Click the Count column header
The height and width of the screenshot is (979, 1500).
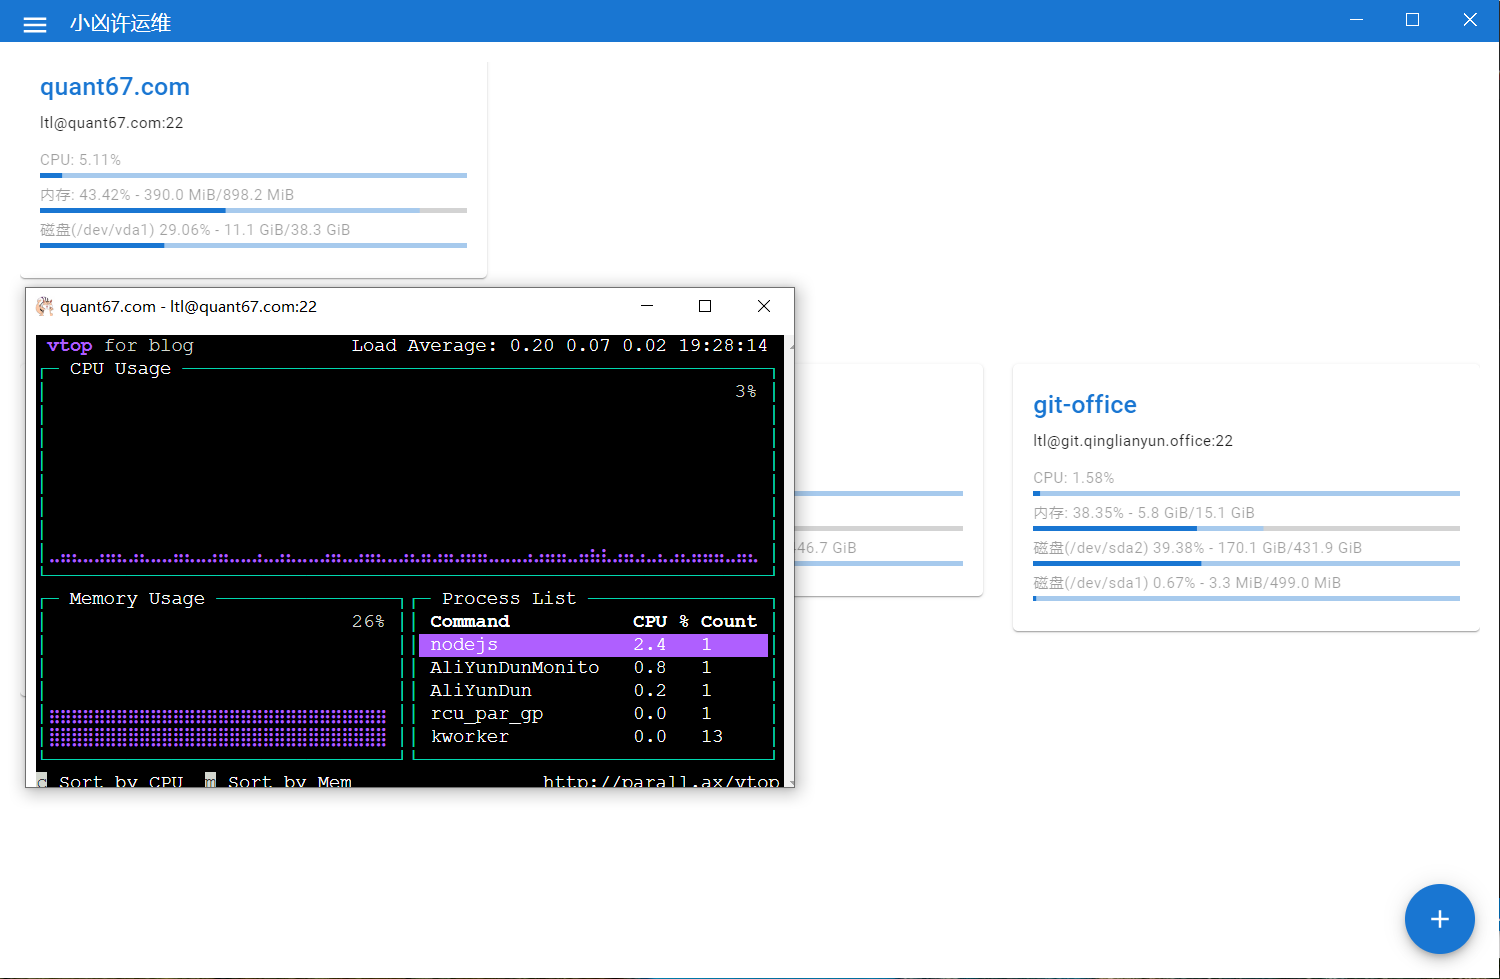729,622
